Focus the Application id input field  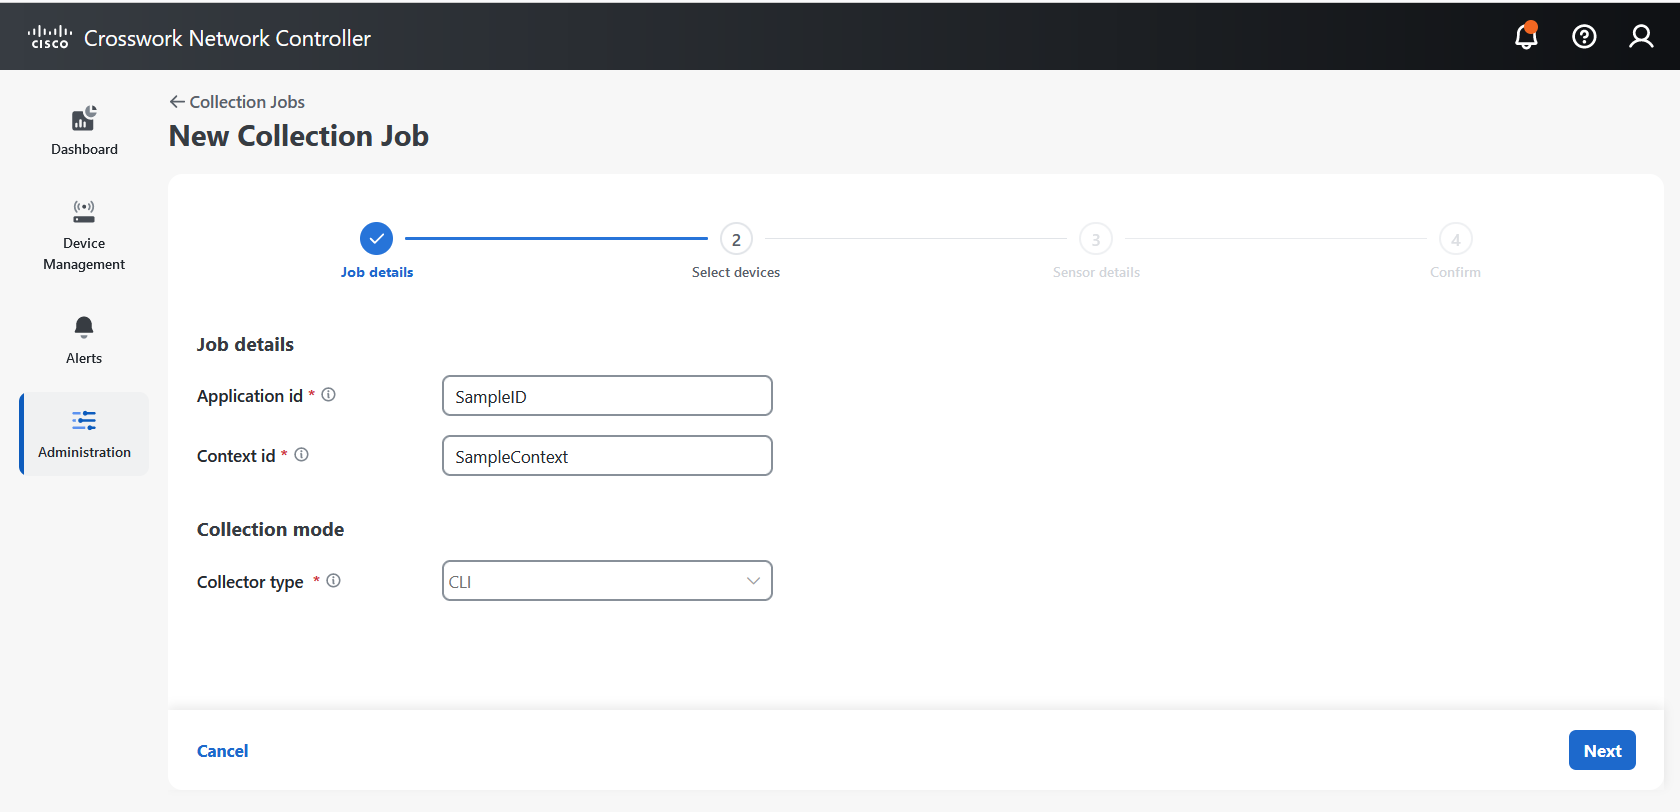[607, 396]
